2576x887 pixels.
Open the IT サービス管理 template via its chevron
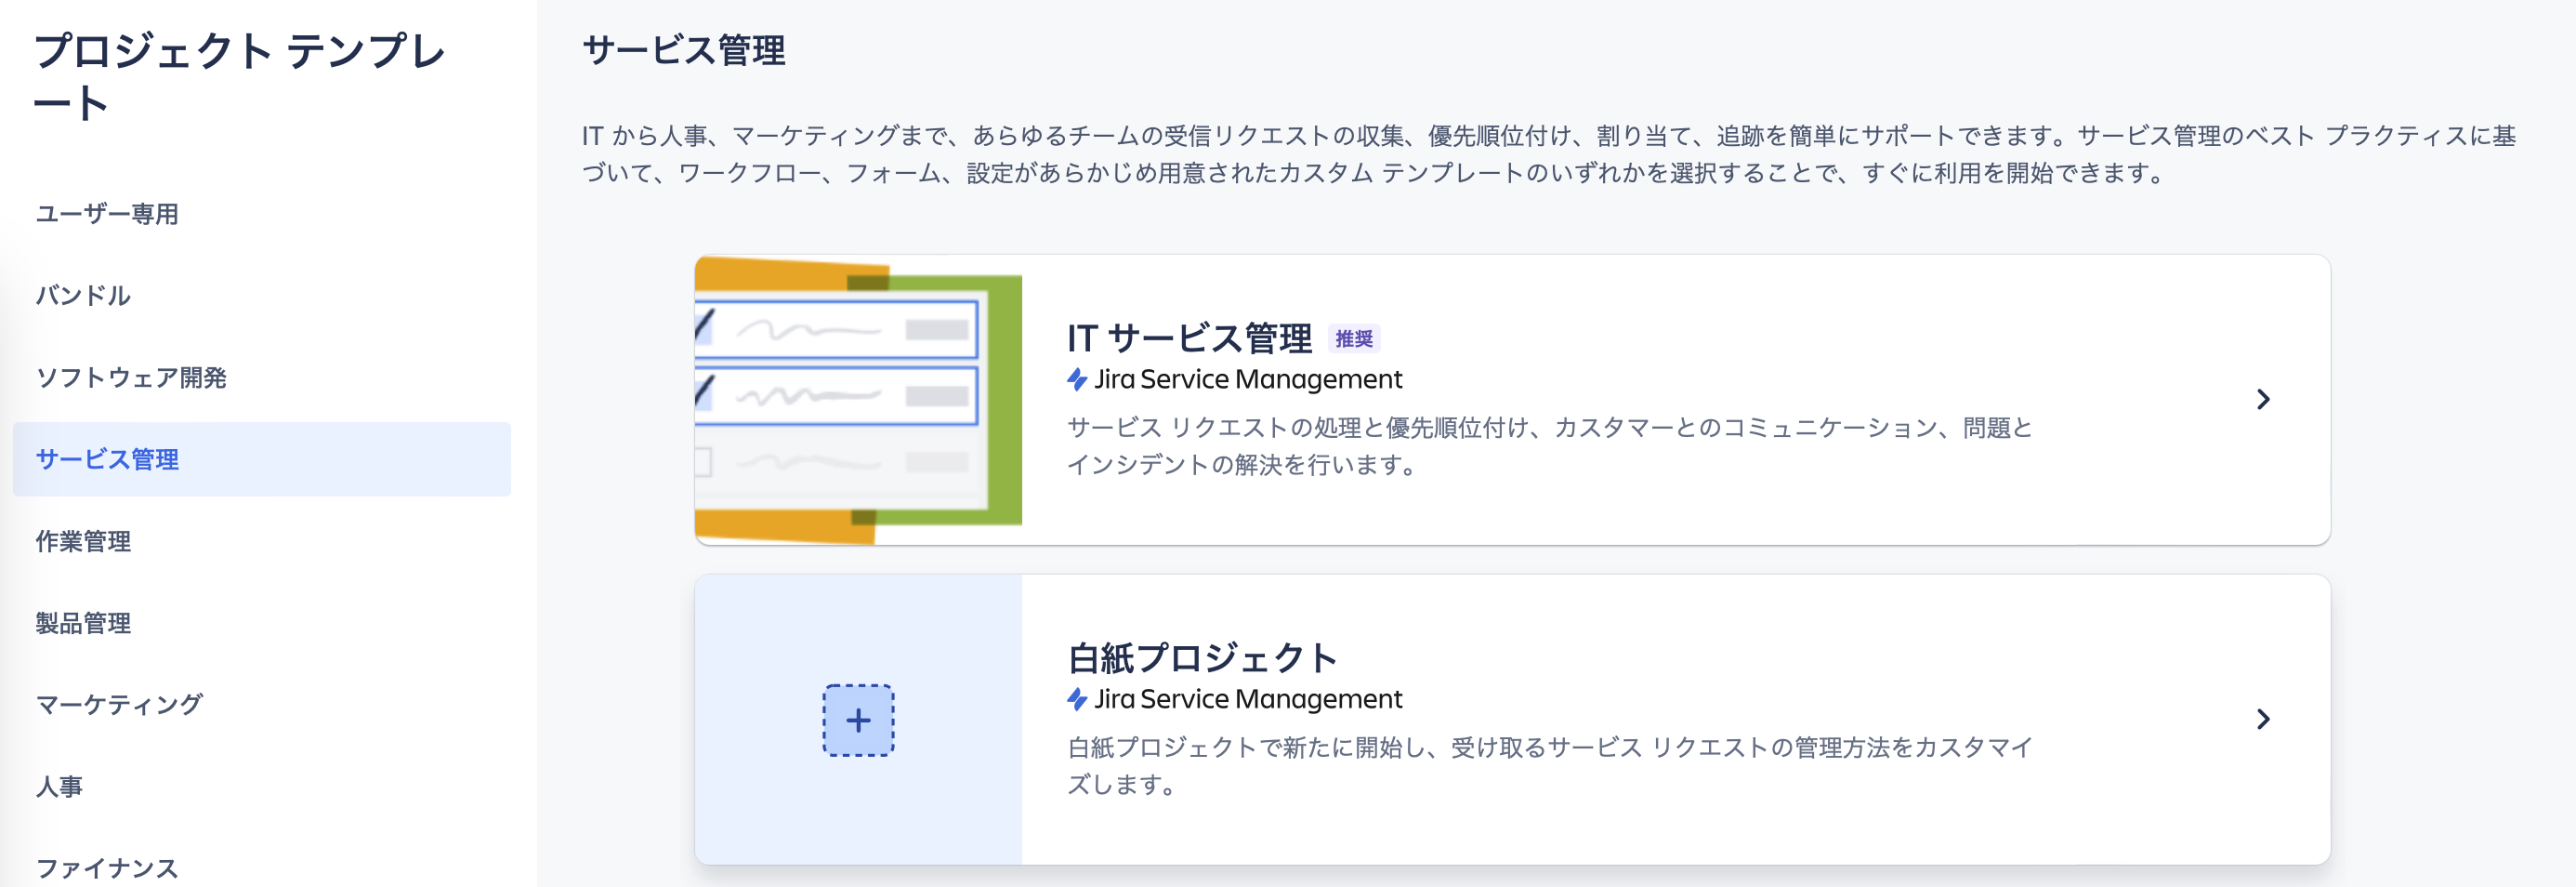click(2264, 399)
